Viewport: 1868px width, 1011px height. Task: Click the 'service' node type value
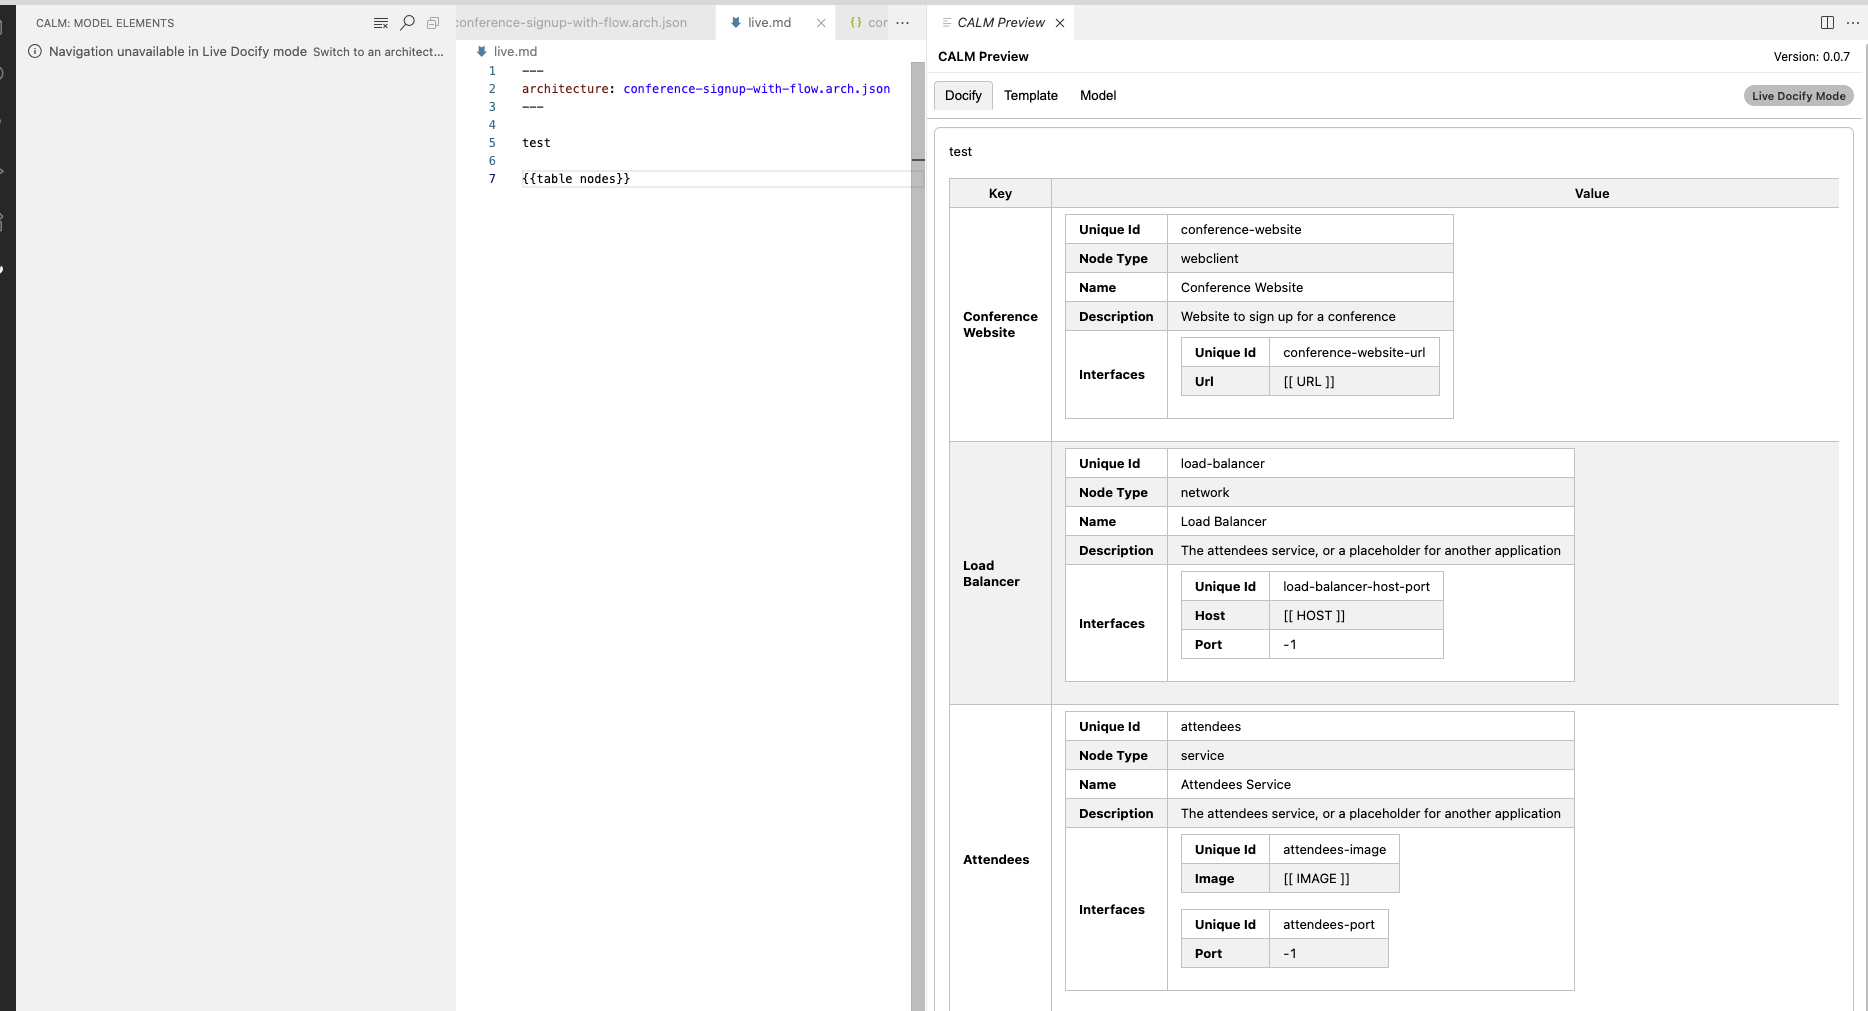[1202, 755]
